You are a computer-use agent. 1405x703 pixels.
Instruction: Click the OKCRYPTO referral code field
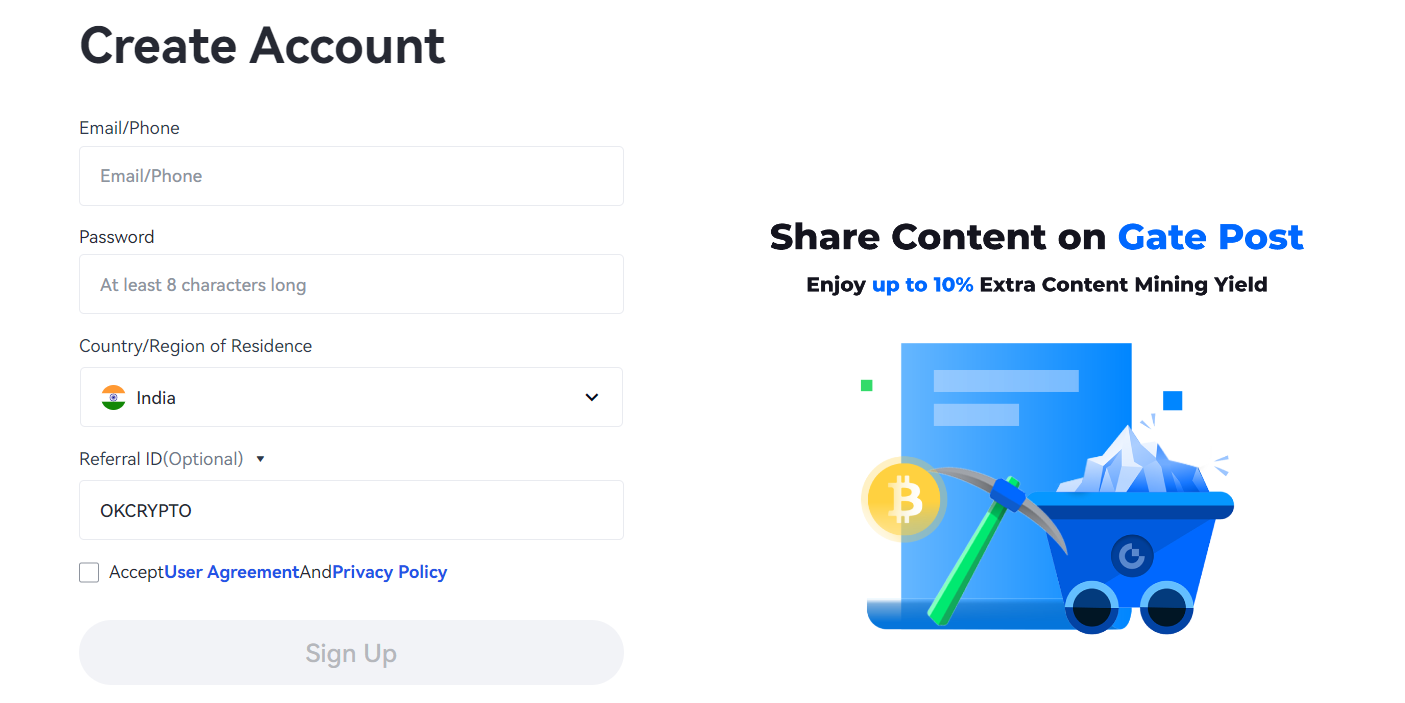click(351, 510)
